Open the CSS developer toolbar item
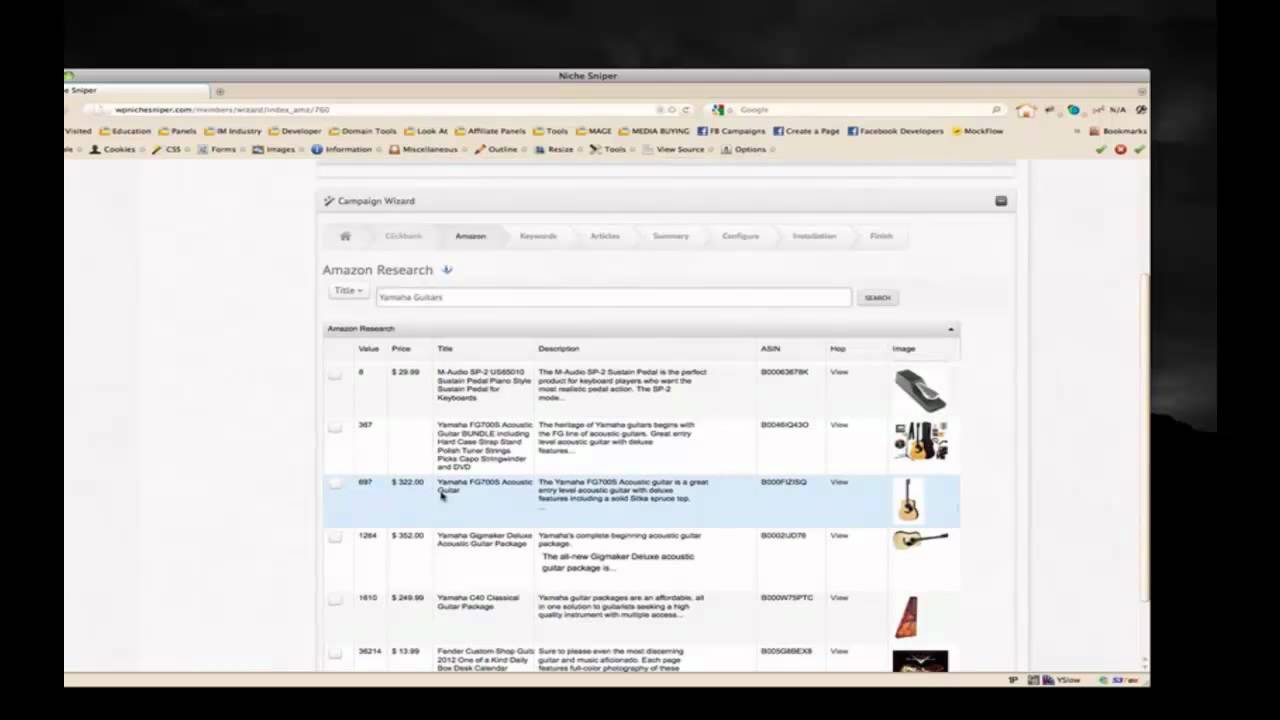Image resolution: width=1280 pixels, height=720 pixels. click(x=166, y=150)
